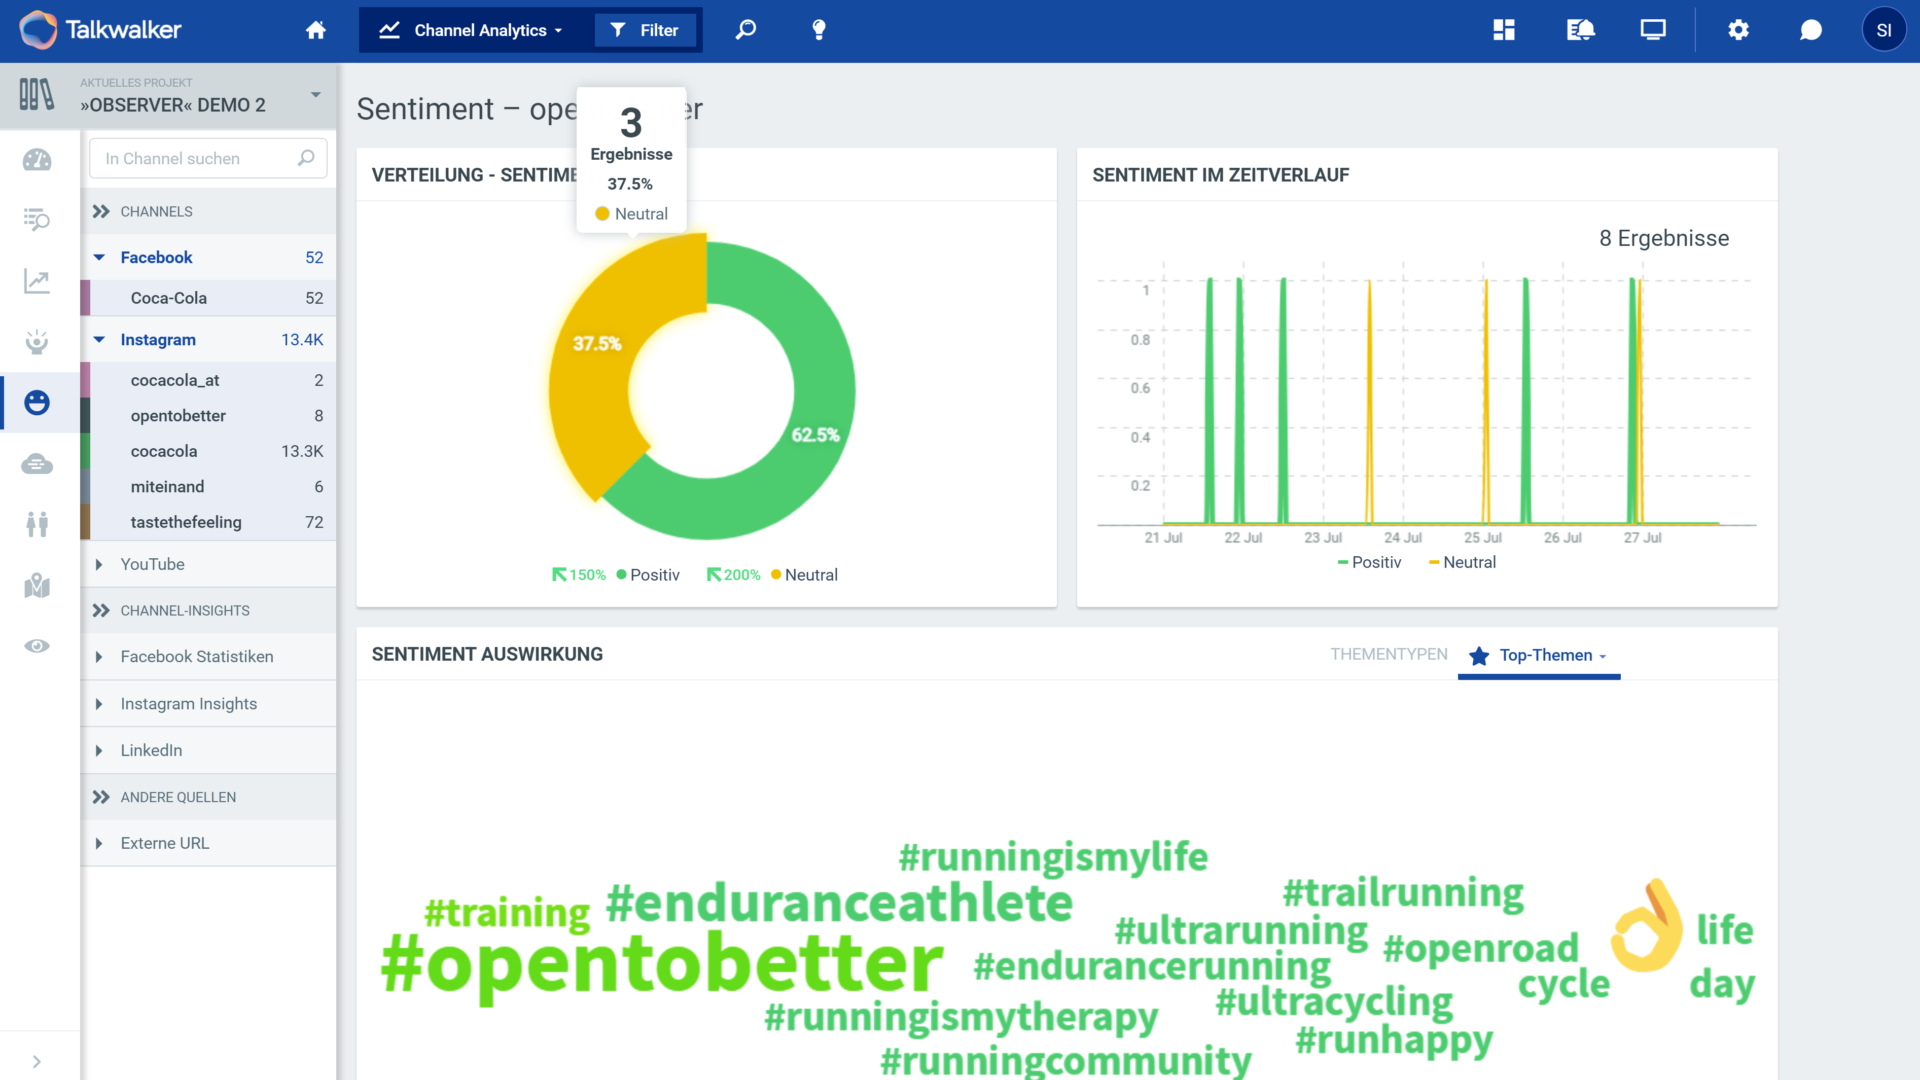
Task: Click the lightbulb insights icon
Action: point(819,30)
